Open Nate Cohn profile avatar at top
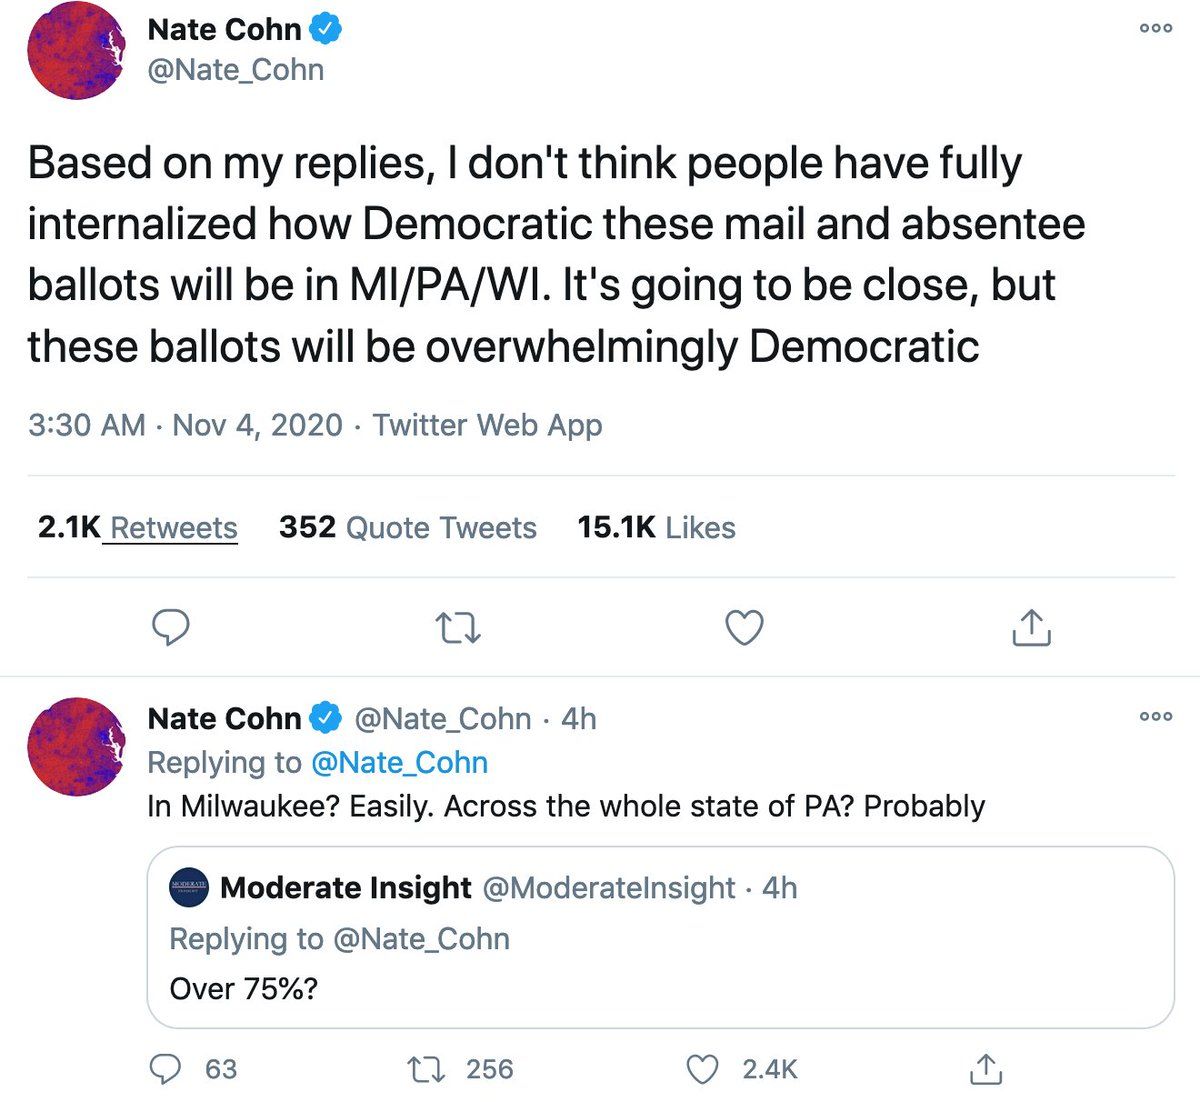 click(x=75, y=50)
